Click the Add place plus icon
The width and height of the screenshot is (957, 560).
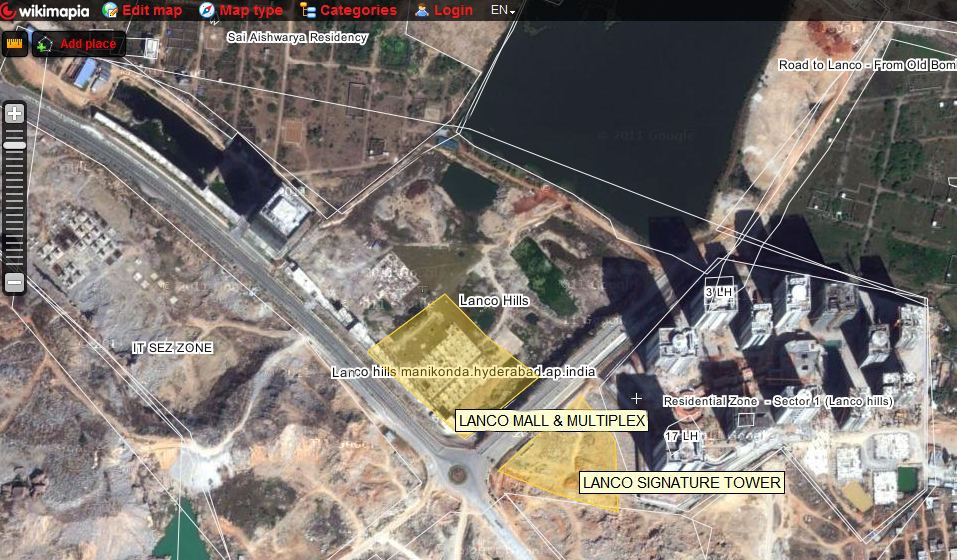[x=44, y=45]
